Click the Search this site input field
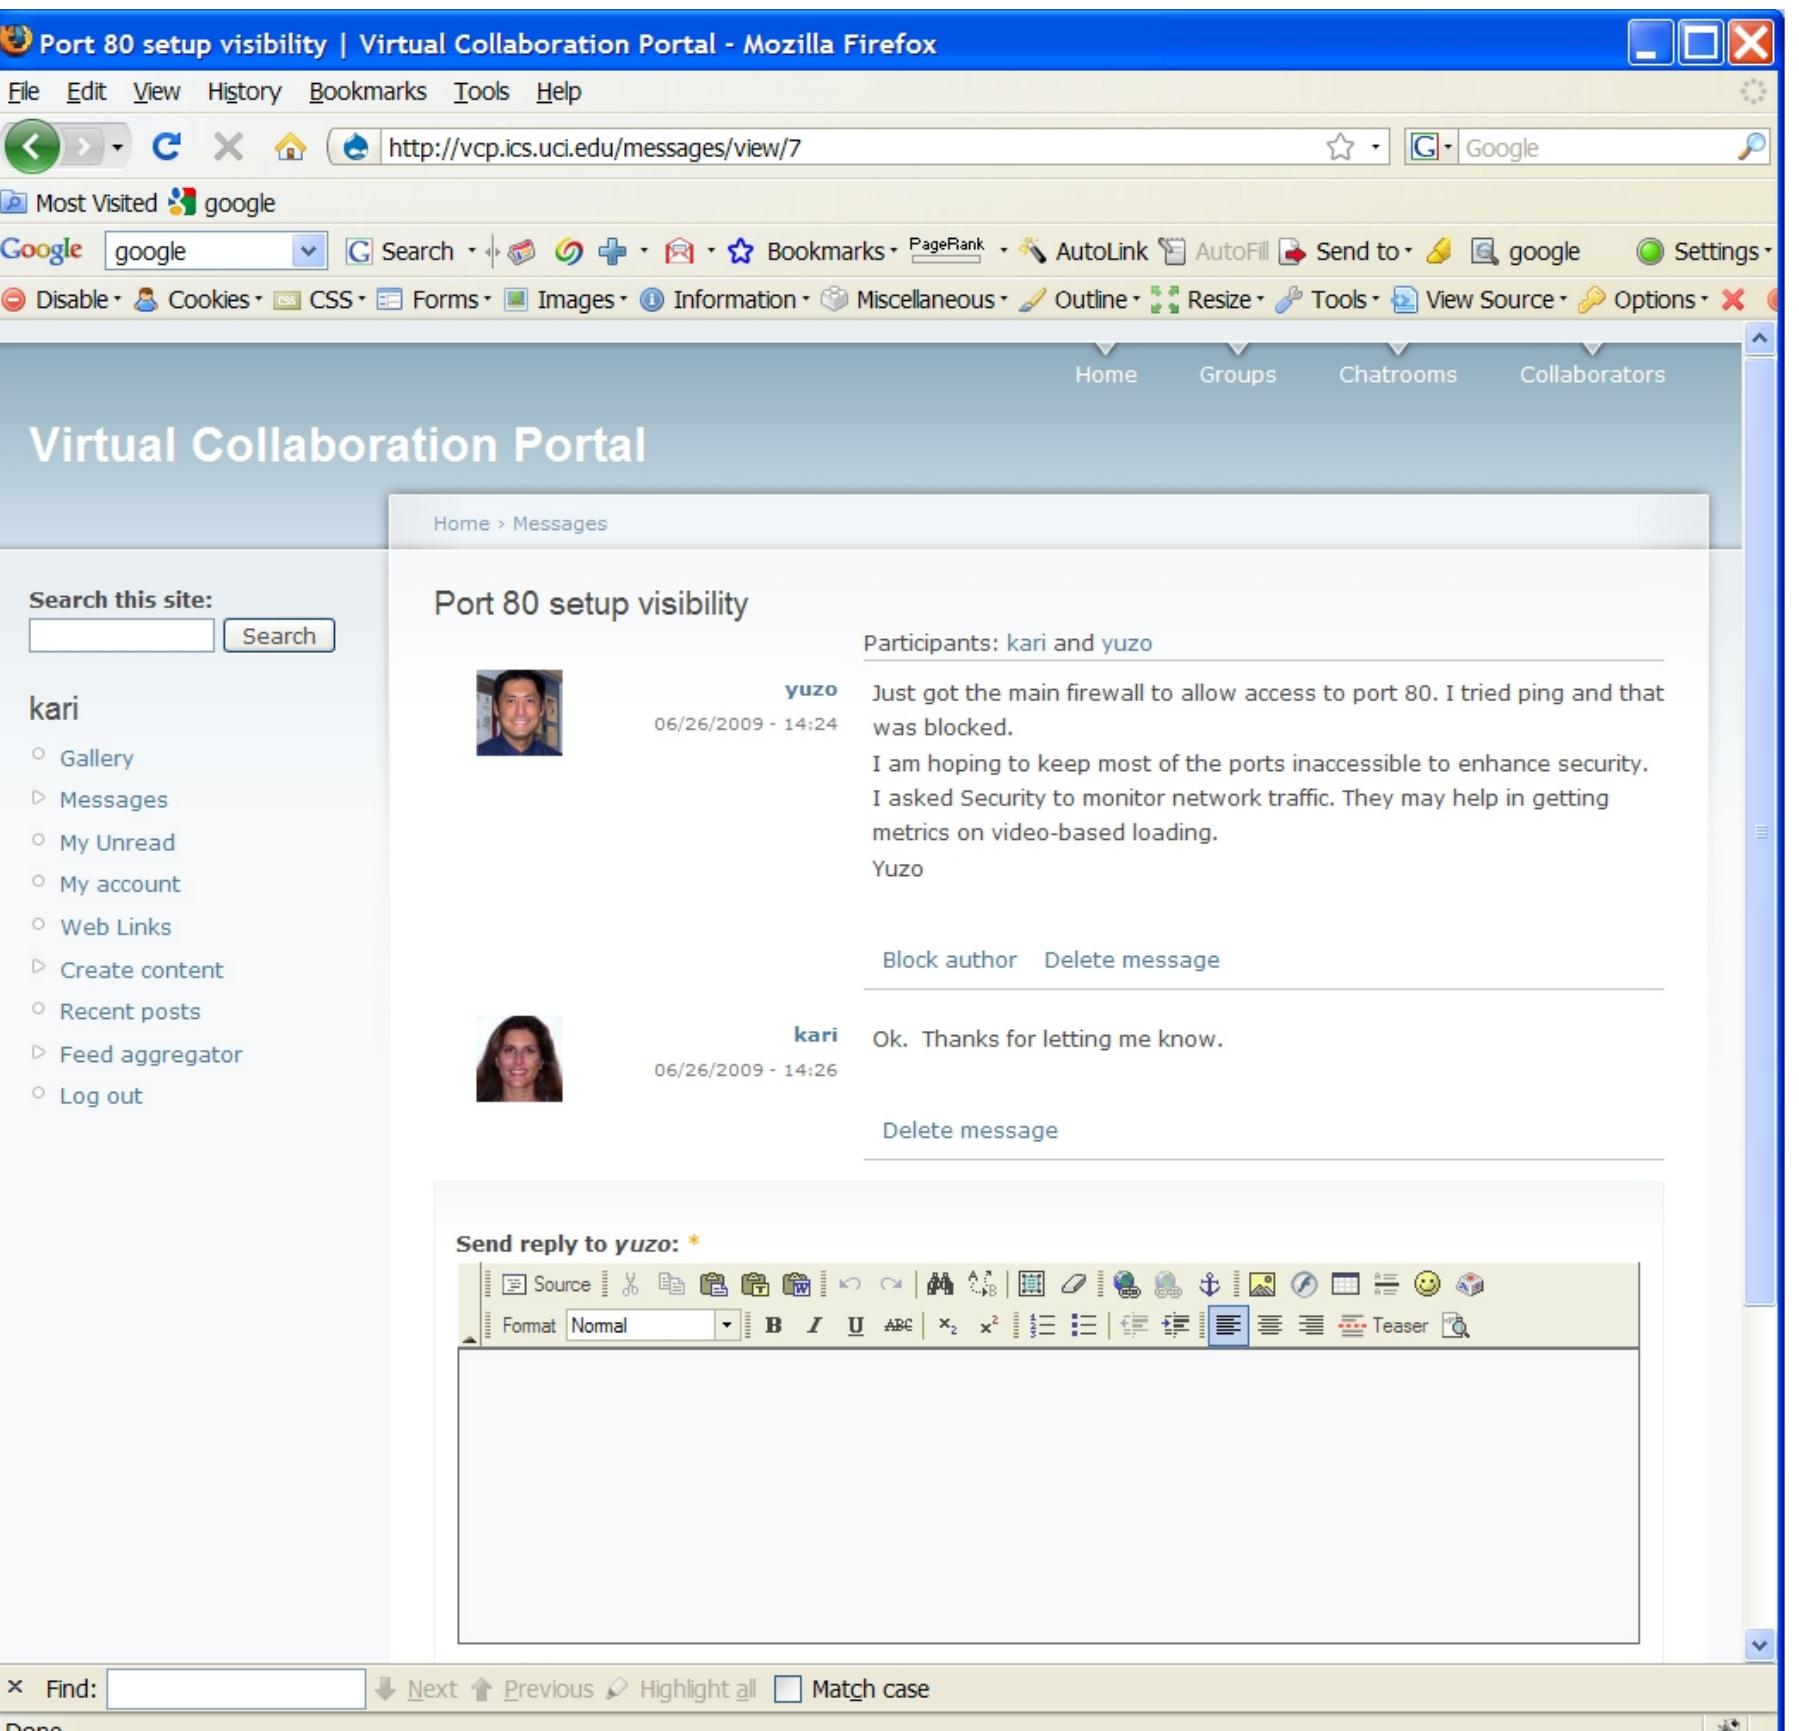Viewport: 1799px width, 1731px height. 121,636
